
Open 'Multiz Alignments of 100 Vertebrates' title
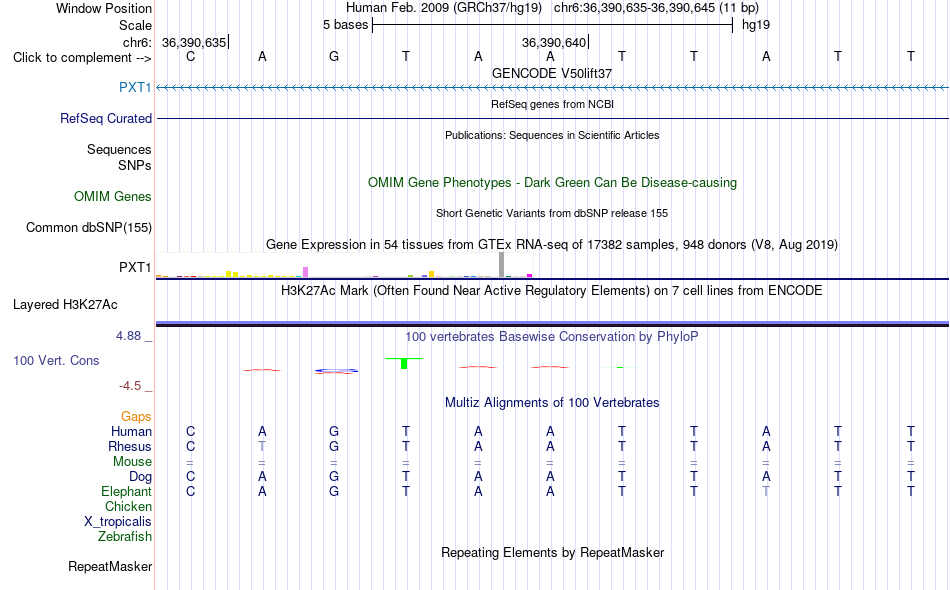[552, 403]
